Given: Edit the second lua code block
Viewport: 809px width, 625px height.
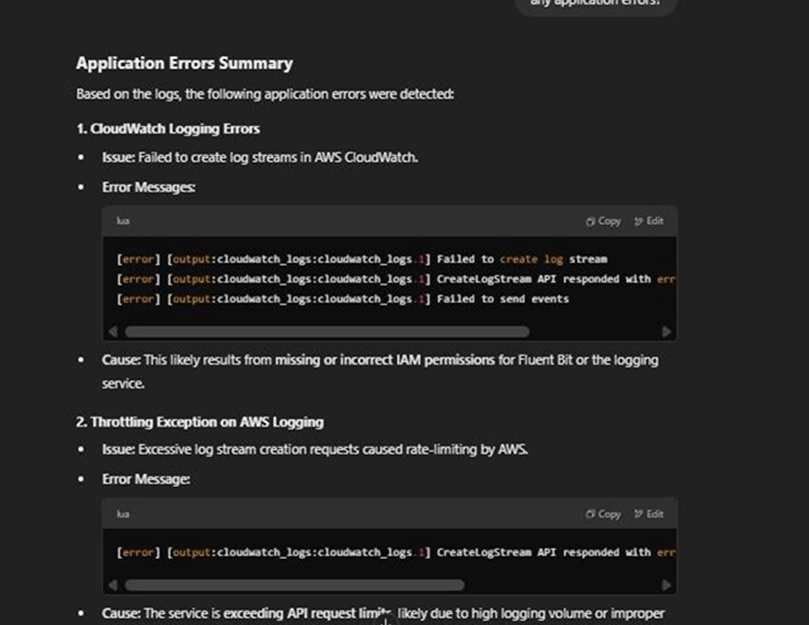Looking at the screenshot, I should point(649,514).
